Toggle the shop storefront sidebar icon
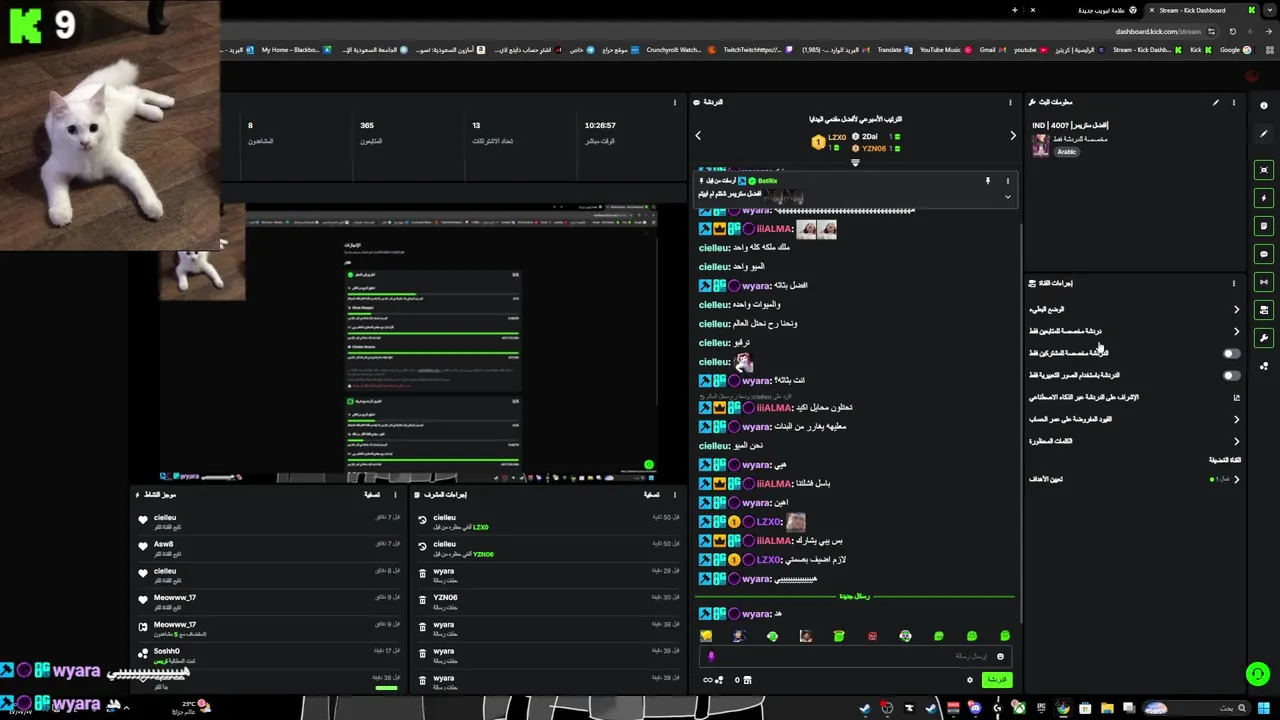1280x720 pixels. (1264, 310)
